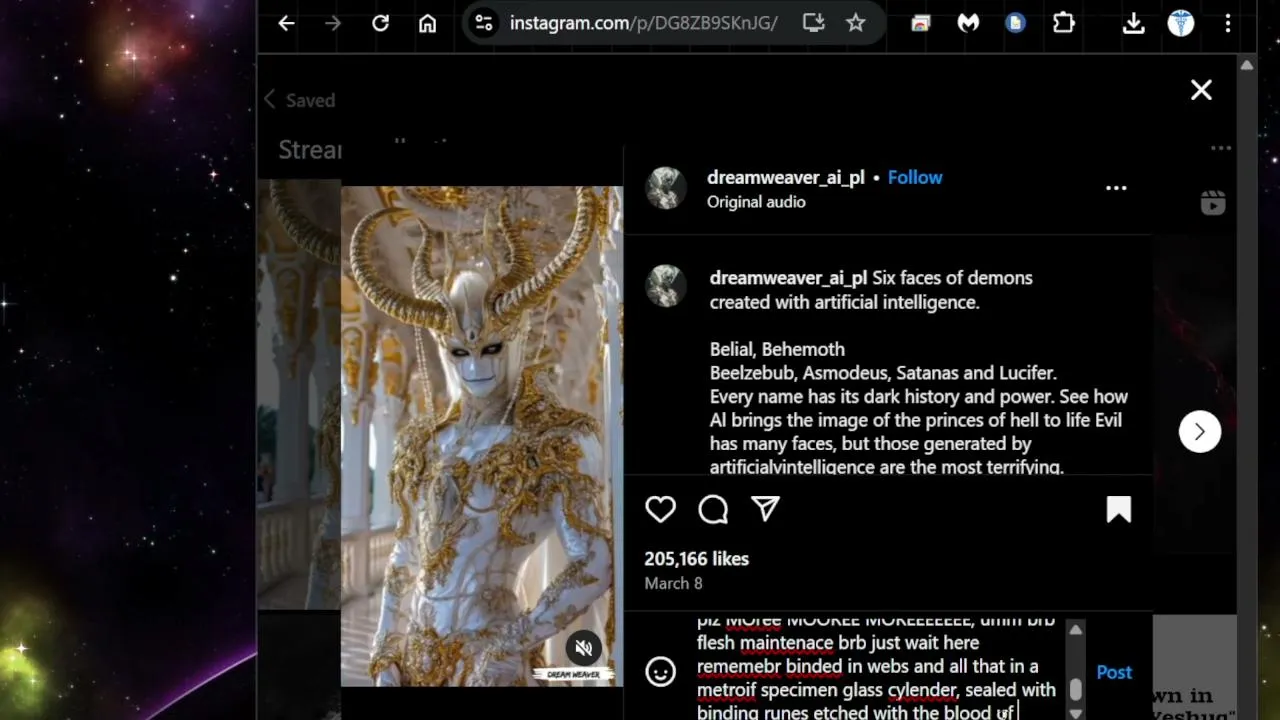
Task: Install the app using address bar icon
Action: (813, 23)
